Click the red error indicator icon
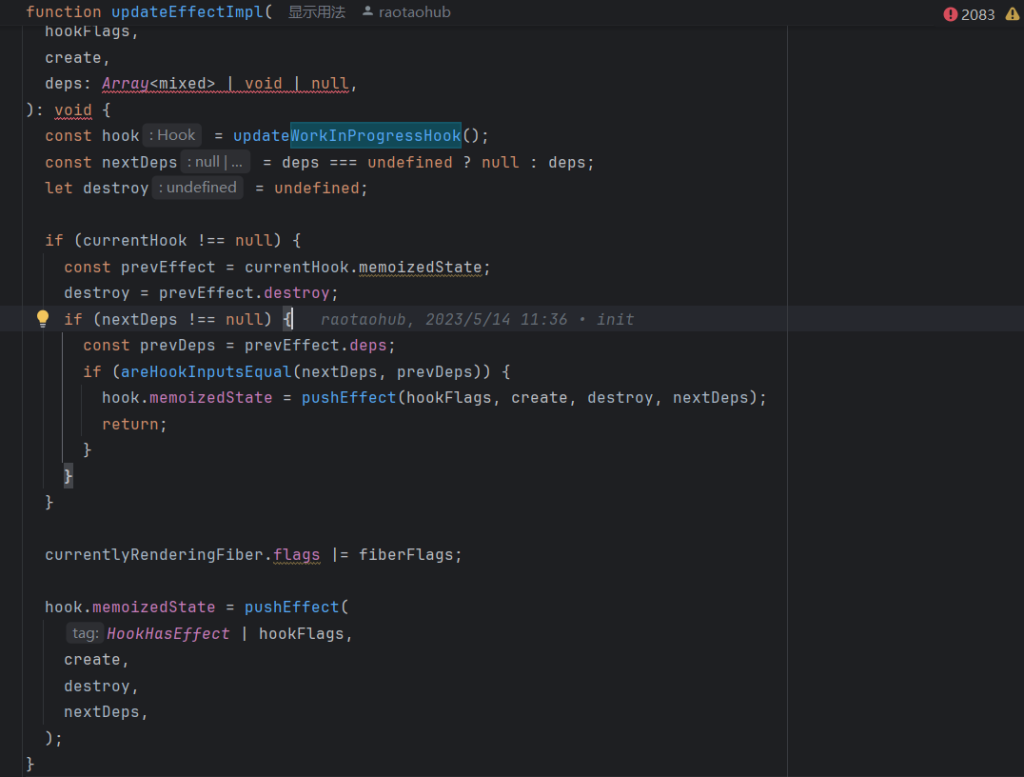 pos(950,14)
